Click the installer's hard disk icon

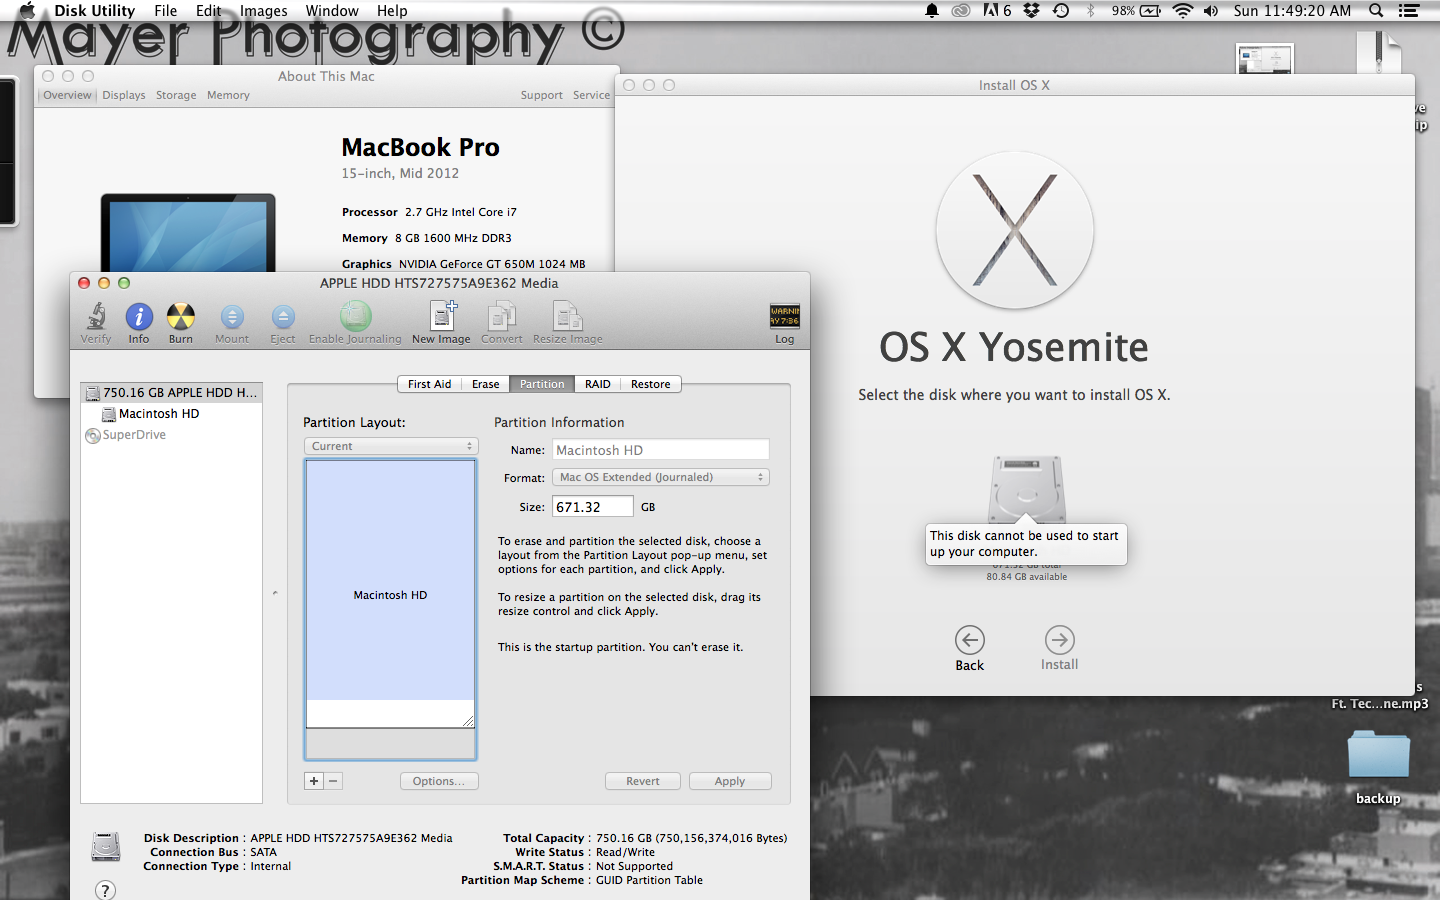(x=1027, y=488)
